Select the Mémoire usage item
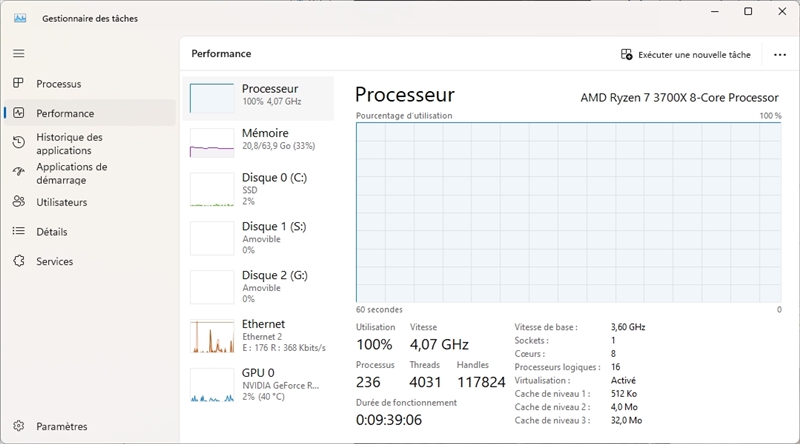 click(x=260, y=142)
